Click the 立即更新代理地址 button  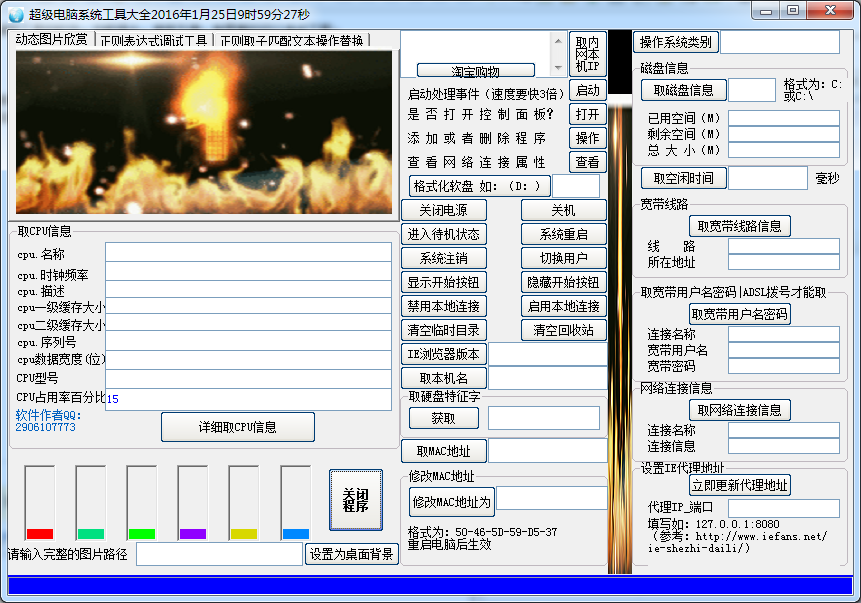coord(739,485)
